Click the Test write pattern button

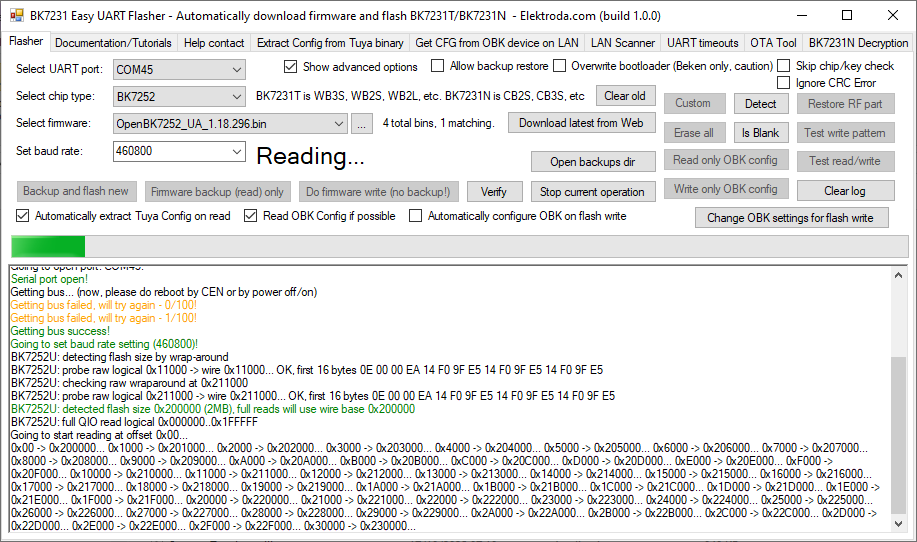(845, 133)
